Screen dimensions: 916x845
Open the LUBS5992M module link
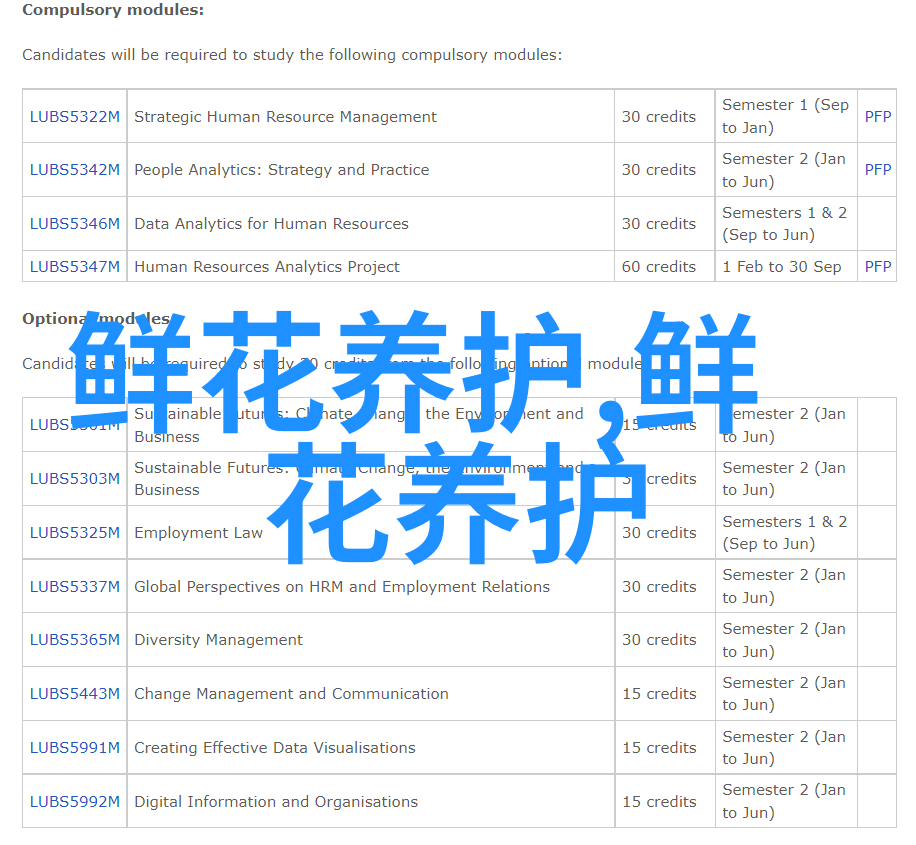[75, 801]
